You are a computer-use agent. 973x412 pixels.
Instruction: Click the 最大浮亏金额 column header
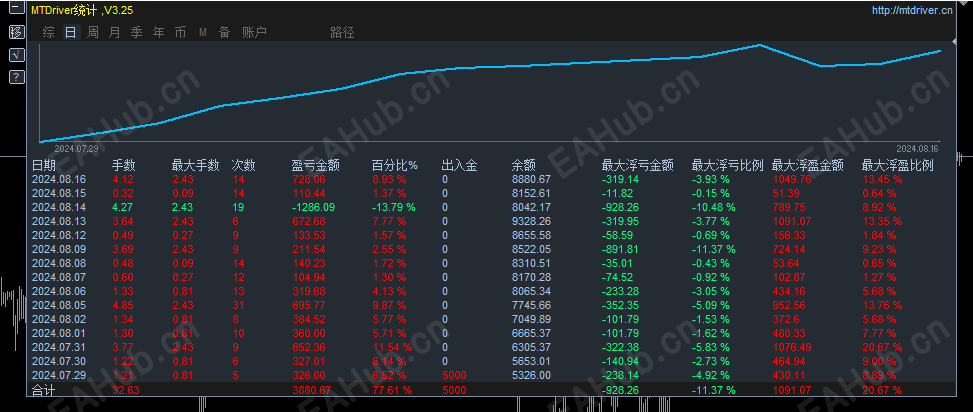(x=637, y=166)
